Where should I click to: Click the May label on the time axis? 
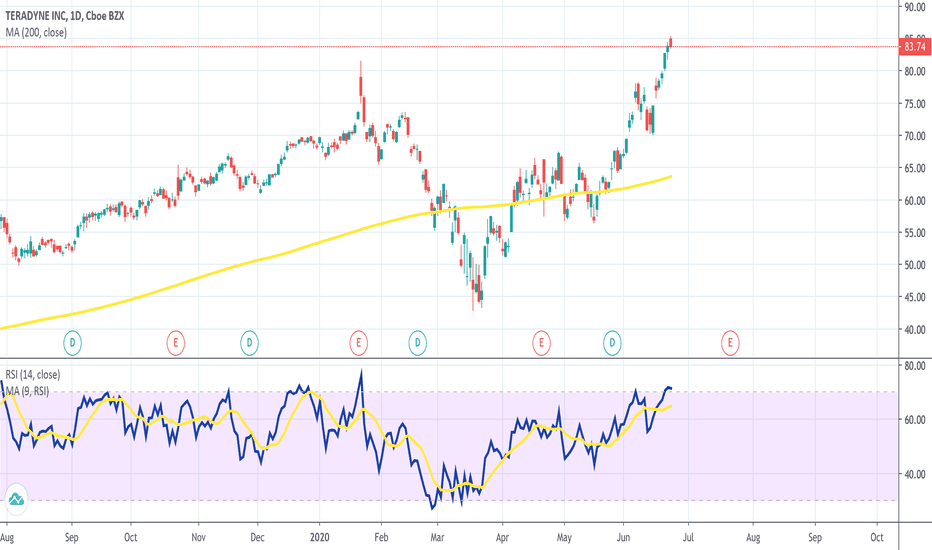pyautogui.click(x=564, y=538)
